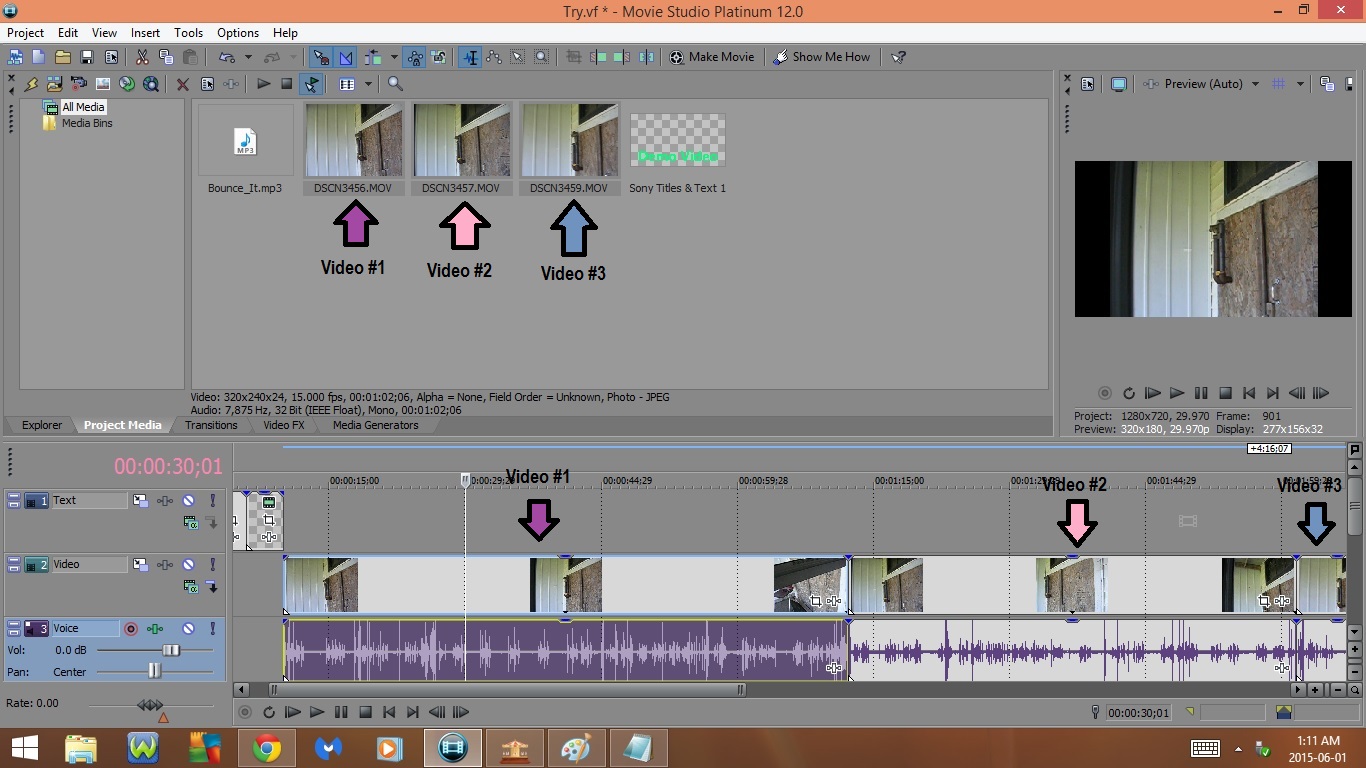Click the Show Me How button
The width and height of the screenshot is (1366, 768).
click(822, 57)
